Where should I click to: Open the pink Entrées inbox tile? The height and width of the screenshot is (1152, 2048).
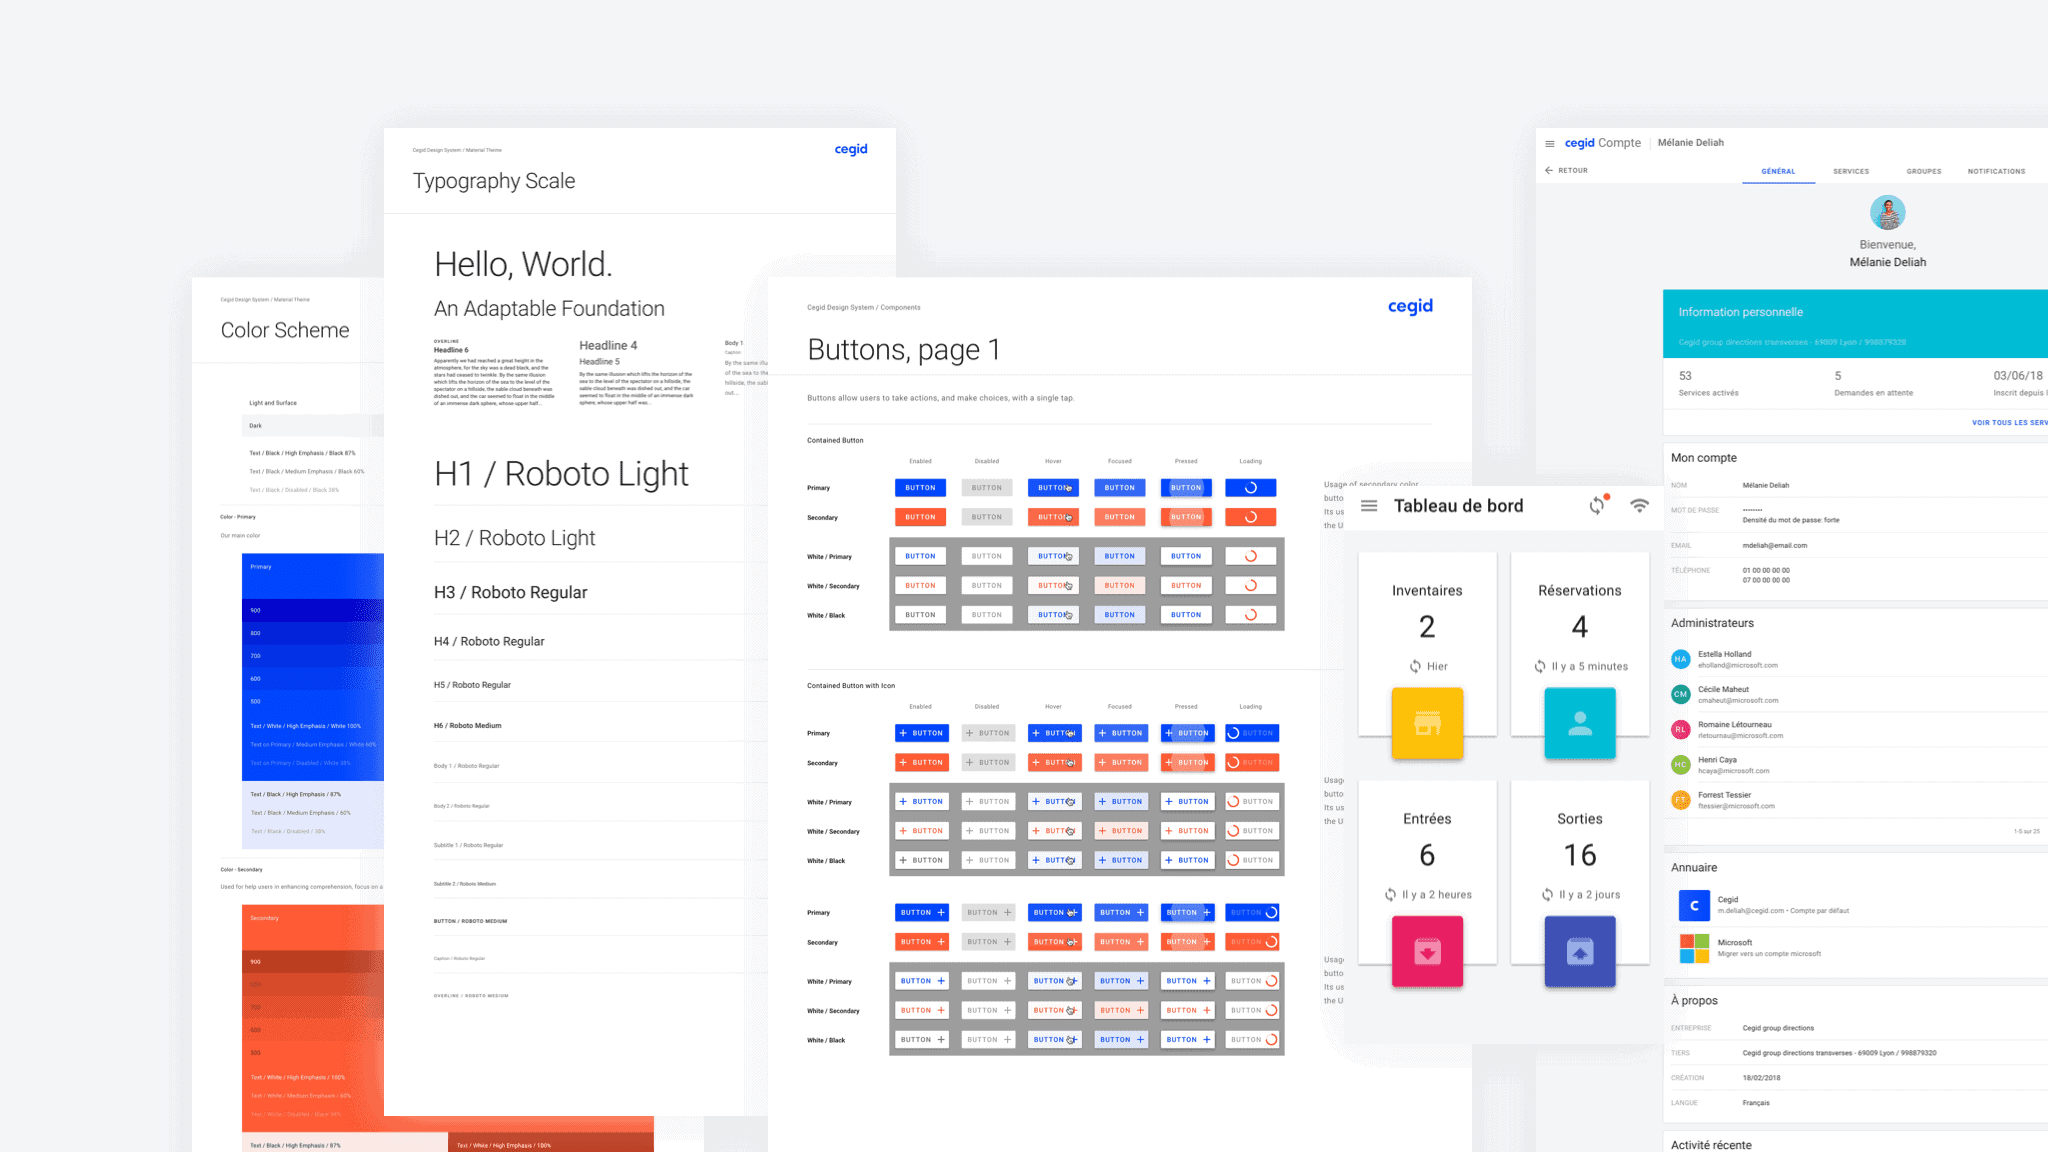(x=1427, y=952)
